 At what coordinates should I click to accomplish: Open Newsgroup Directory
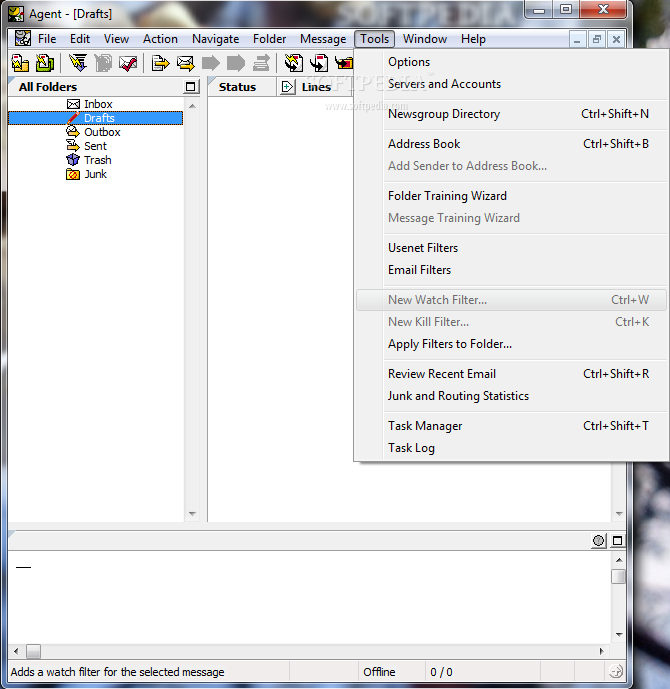pos(511,114)
